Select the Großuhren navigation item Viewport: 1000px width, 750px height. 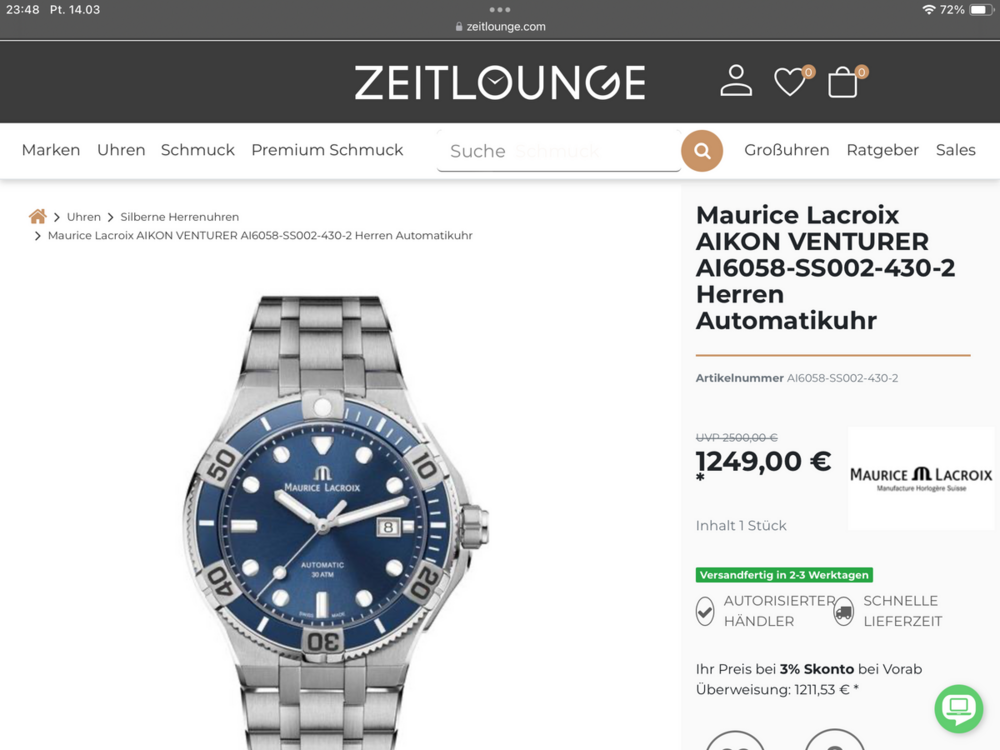786,150
